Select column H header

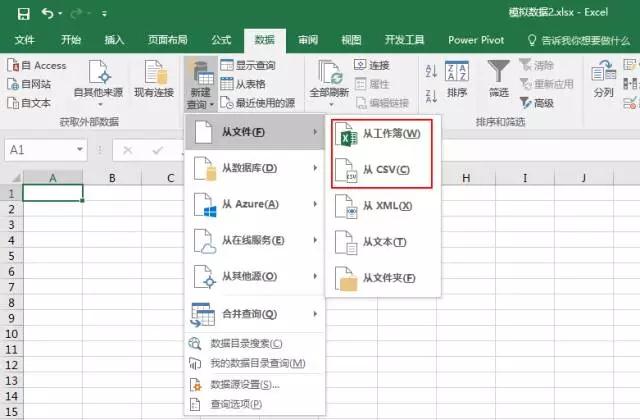click(466, 178)
